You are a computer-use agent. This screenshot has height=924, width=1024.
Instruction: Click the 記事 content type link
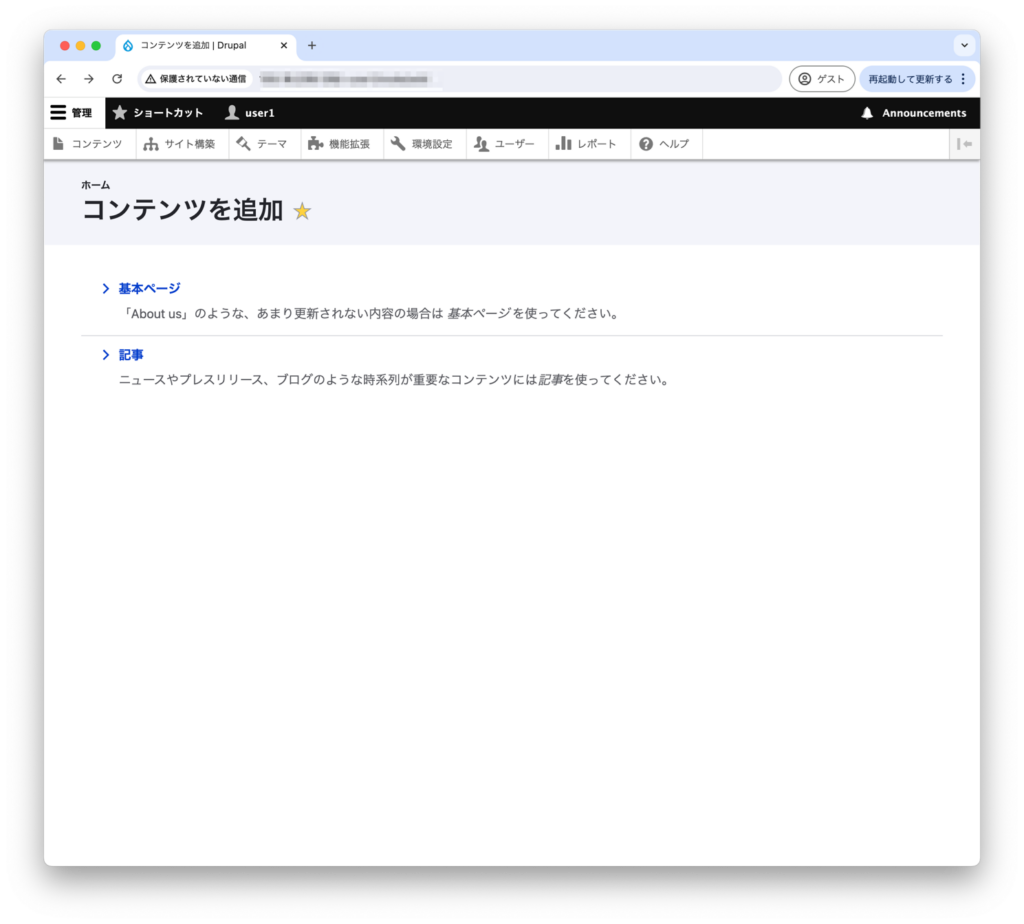coord(131,355)
